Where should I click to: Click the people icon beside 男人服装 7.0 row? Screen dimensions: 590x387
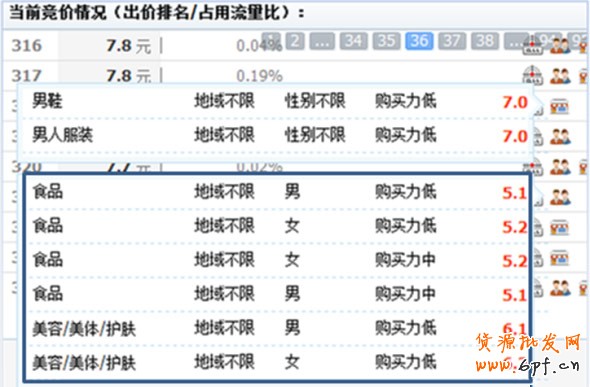[560, 137]
